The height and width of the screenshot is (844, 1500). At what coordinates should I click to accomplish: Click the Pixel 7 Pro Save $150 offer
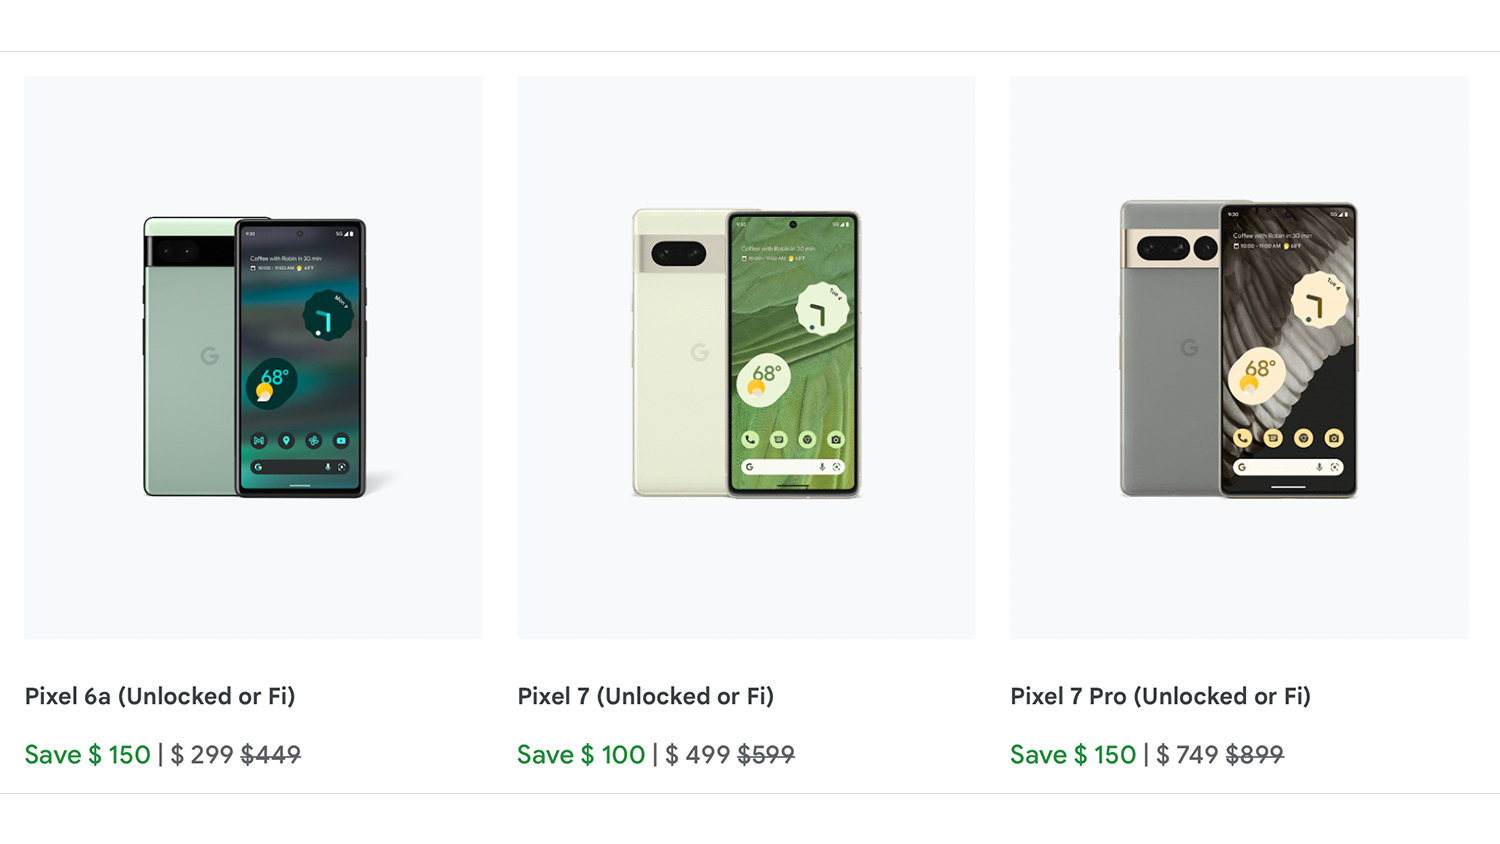coord(1073,755)
